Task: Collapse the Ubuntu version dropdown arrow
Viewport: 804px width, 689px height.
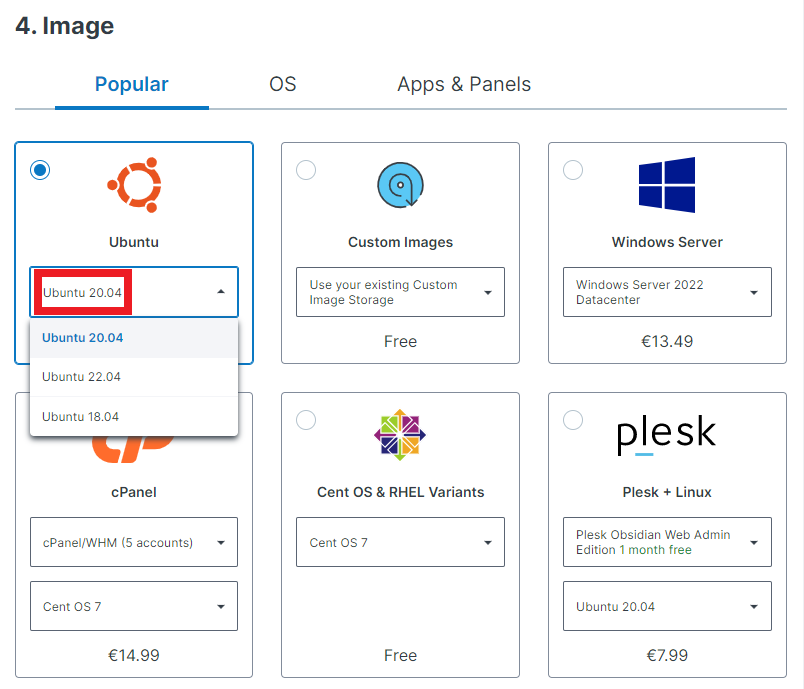Action: (x=221, y=292)
